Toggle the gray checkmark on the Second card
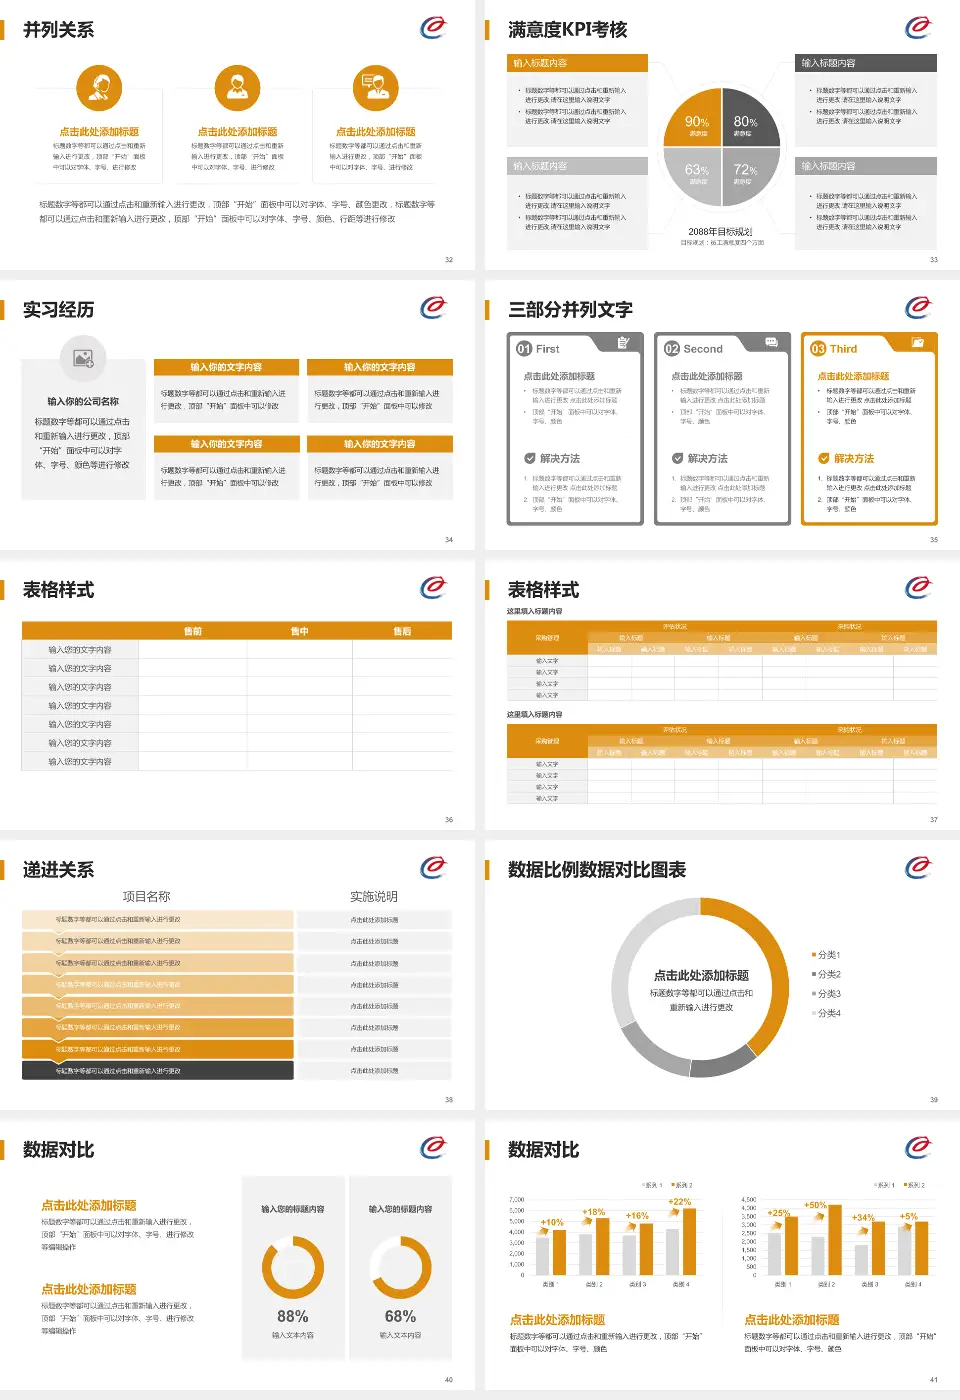The image size is (960, 1400). click(678, 457)
